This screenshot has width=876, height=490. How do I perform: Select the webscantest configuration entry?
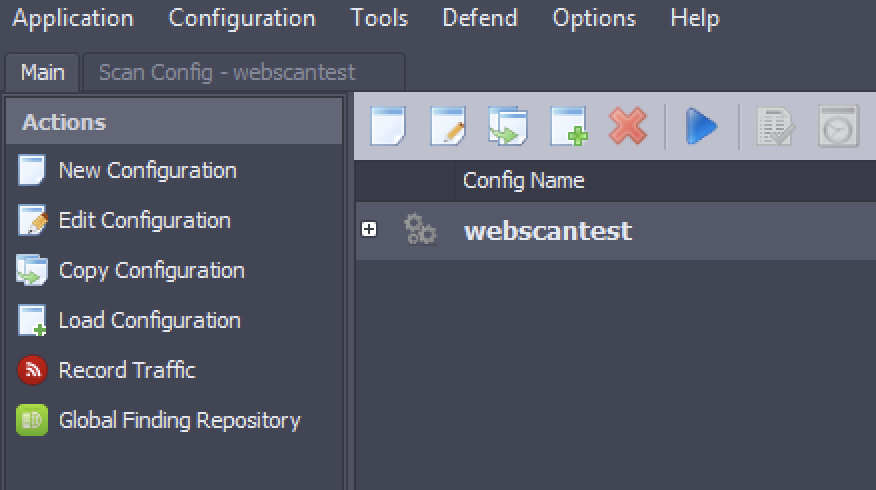coord(547,231)
